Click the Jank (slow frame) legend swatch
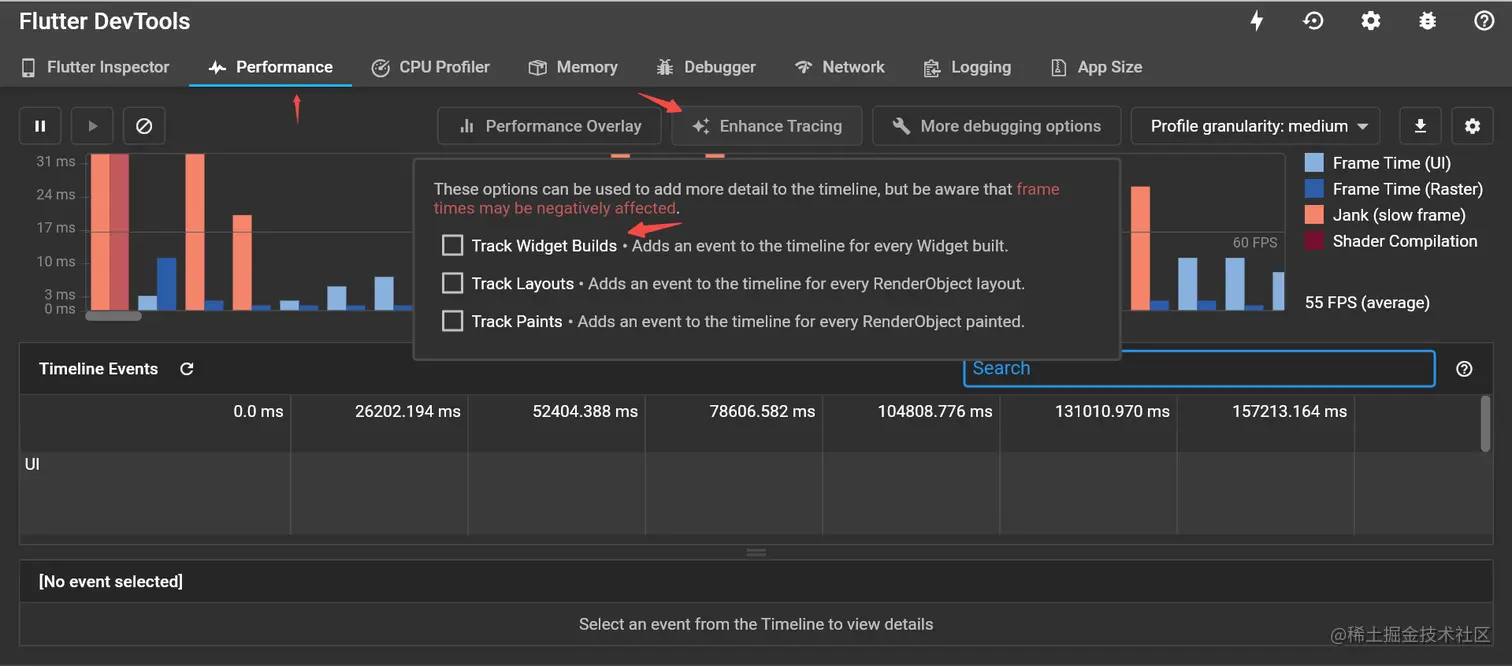The height and width of the screenshot is (666, 1512). point(1314,215)
